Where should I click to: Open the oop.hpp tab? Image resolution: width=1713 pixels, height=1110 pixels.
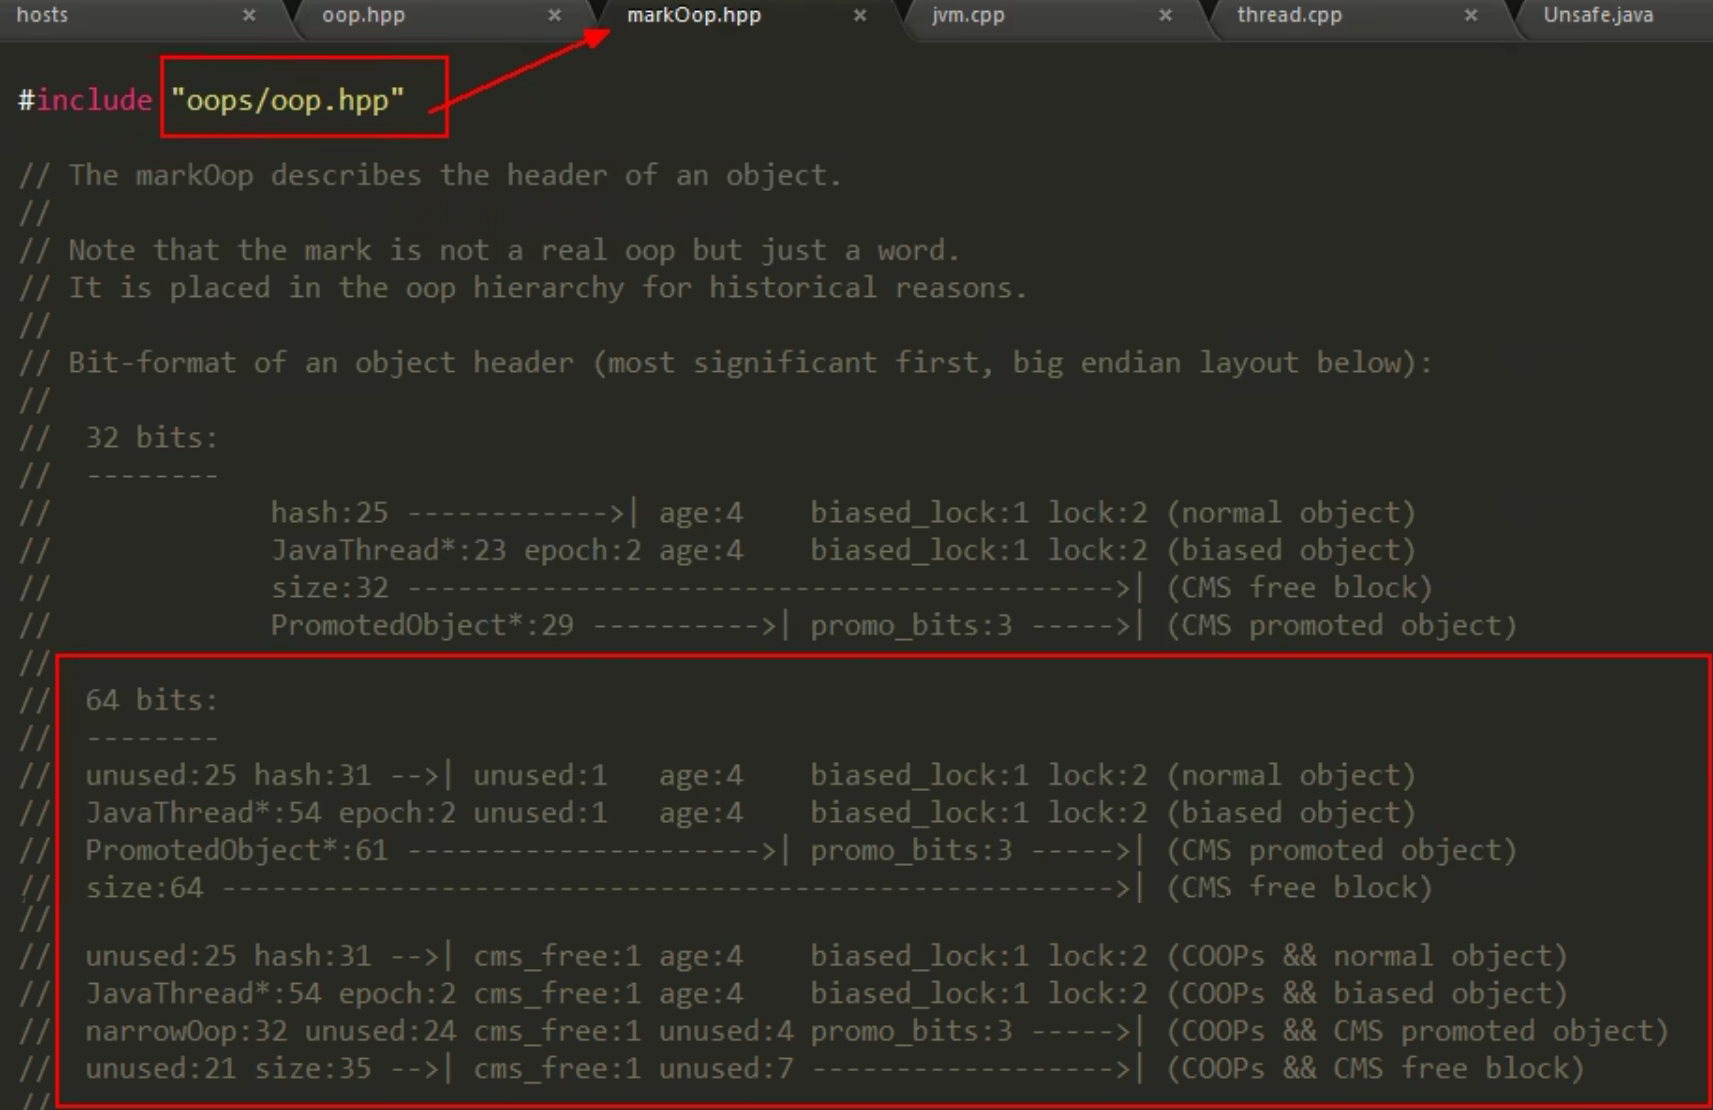(x=363, y=15)
